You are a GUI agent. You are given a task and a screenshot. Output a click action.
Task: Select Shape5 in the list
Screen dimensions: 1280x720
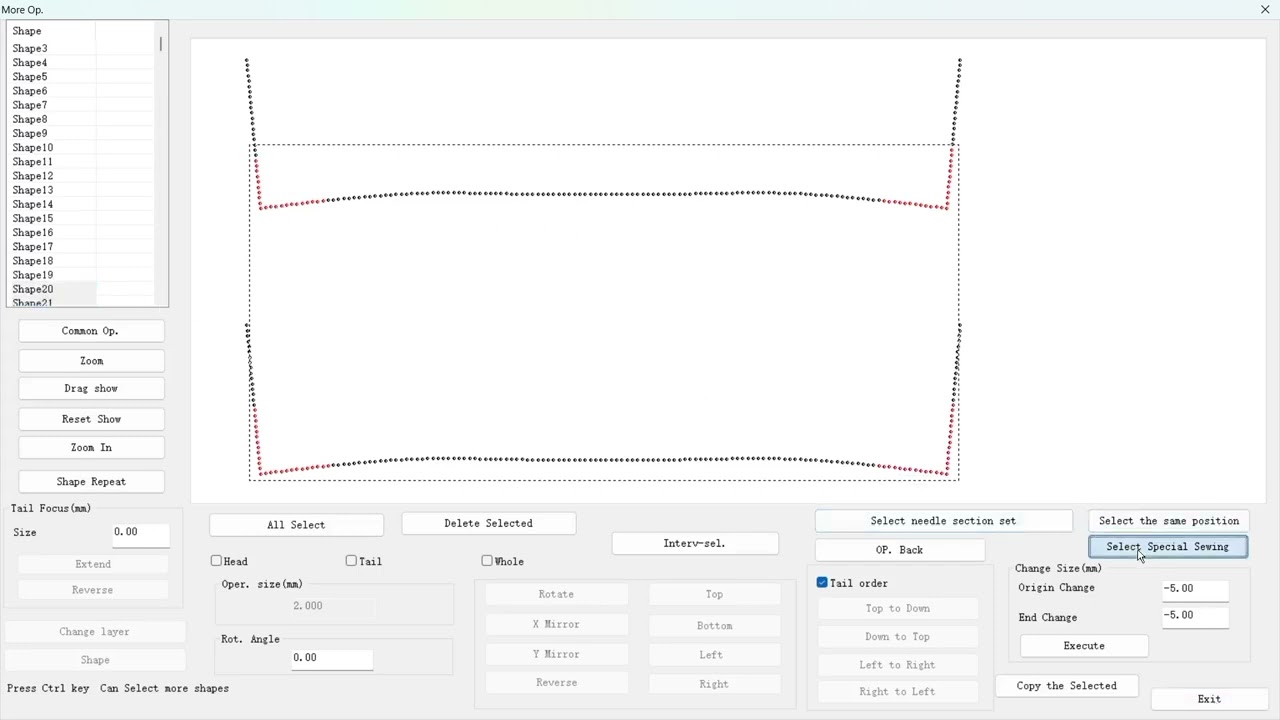coord(30,77)
